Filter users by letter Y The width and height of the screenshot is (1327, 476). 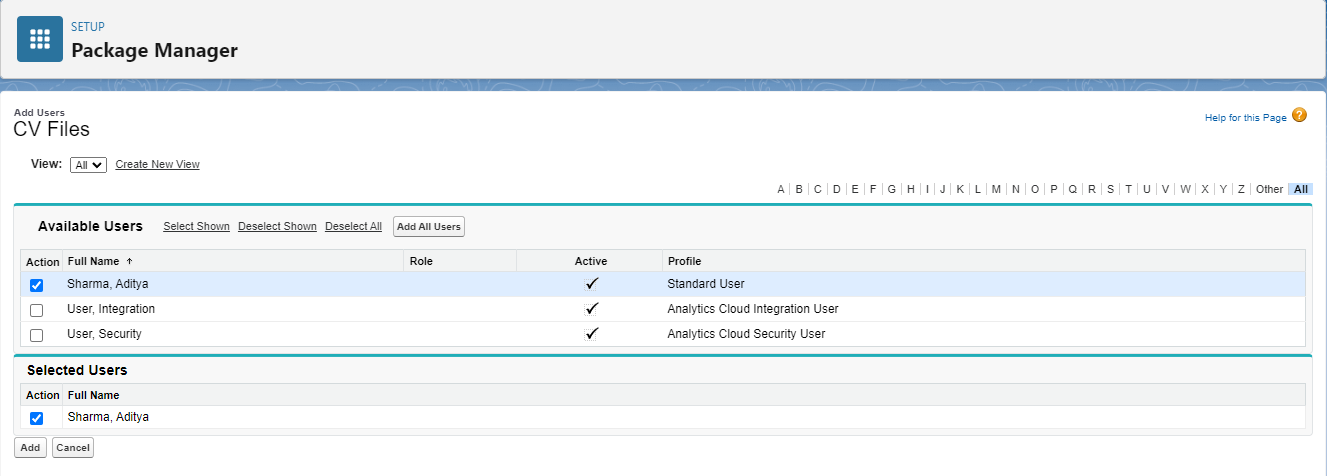click(1223, 189)
